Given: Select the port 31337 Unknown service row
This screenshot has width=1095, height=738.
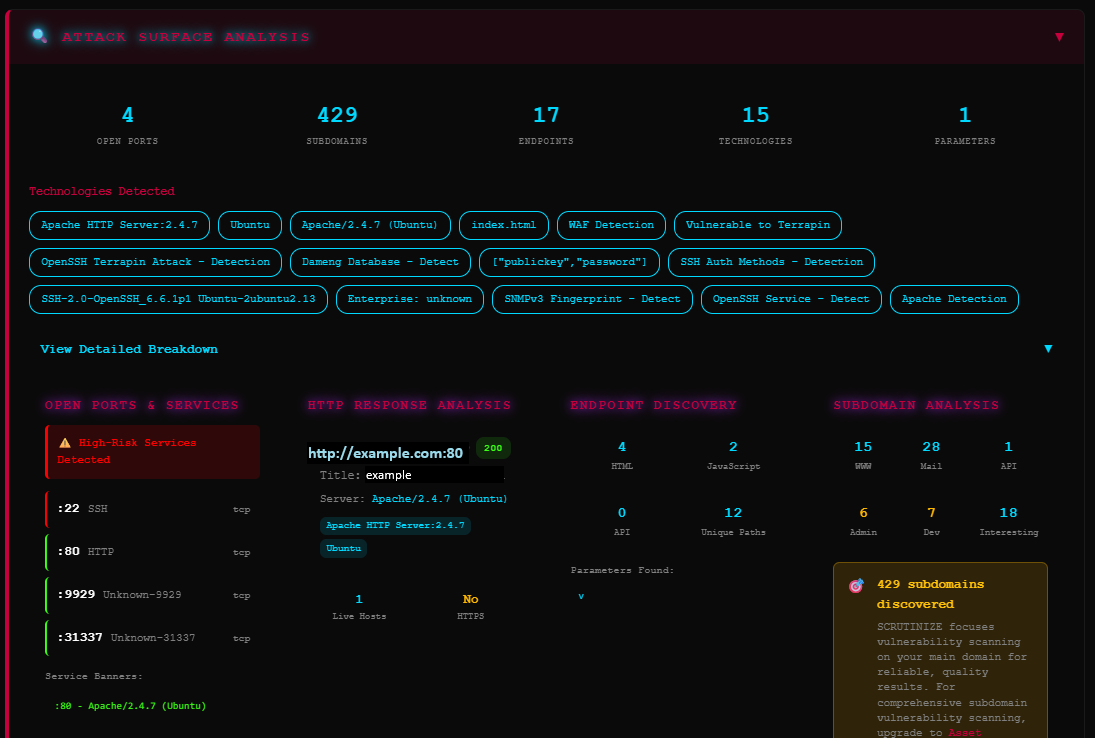Looking at the screenshot, I should [152, 638].
